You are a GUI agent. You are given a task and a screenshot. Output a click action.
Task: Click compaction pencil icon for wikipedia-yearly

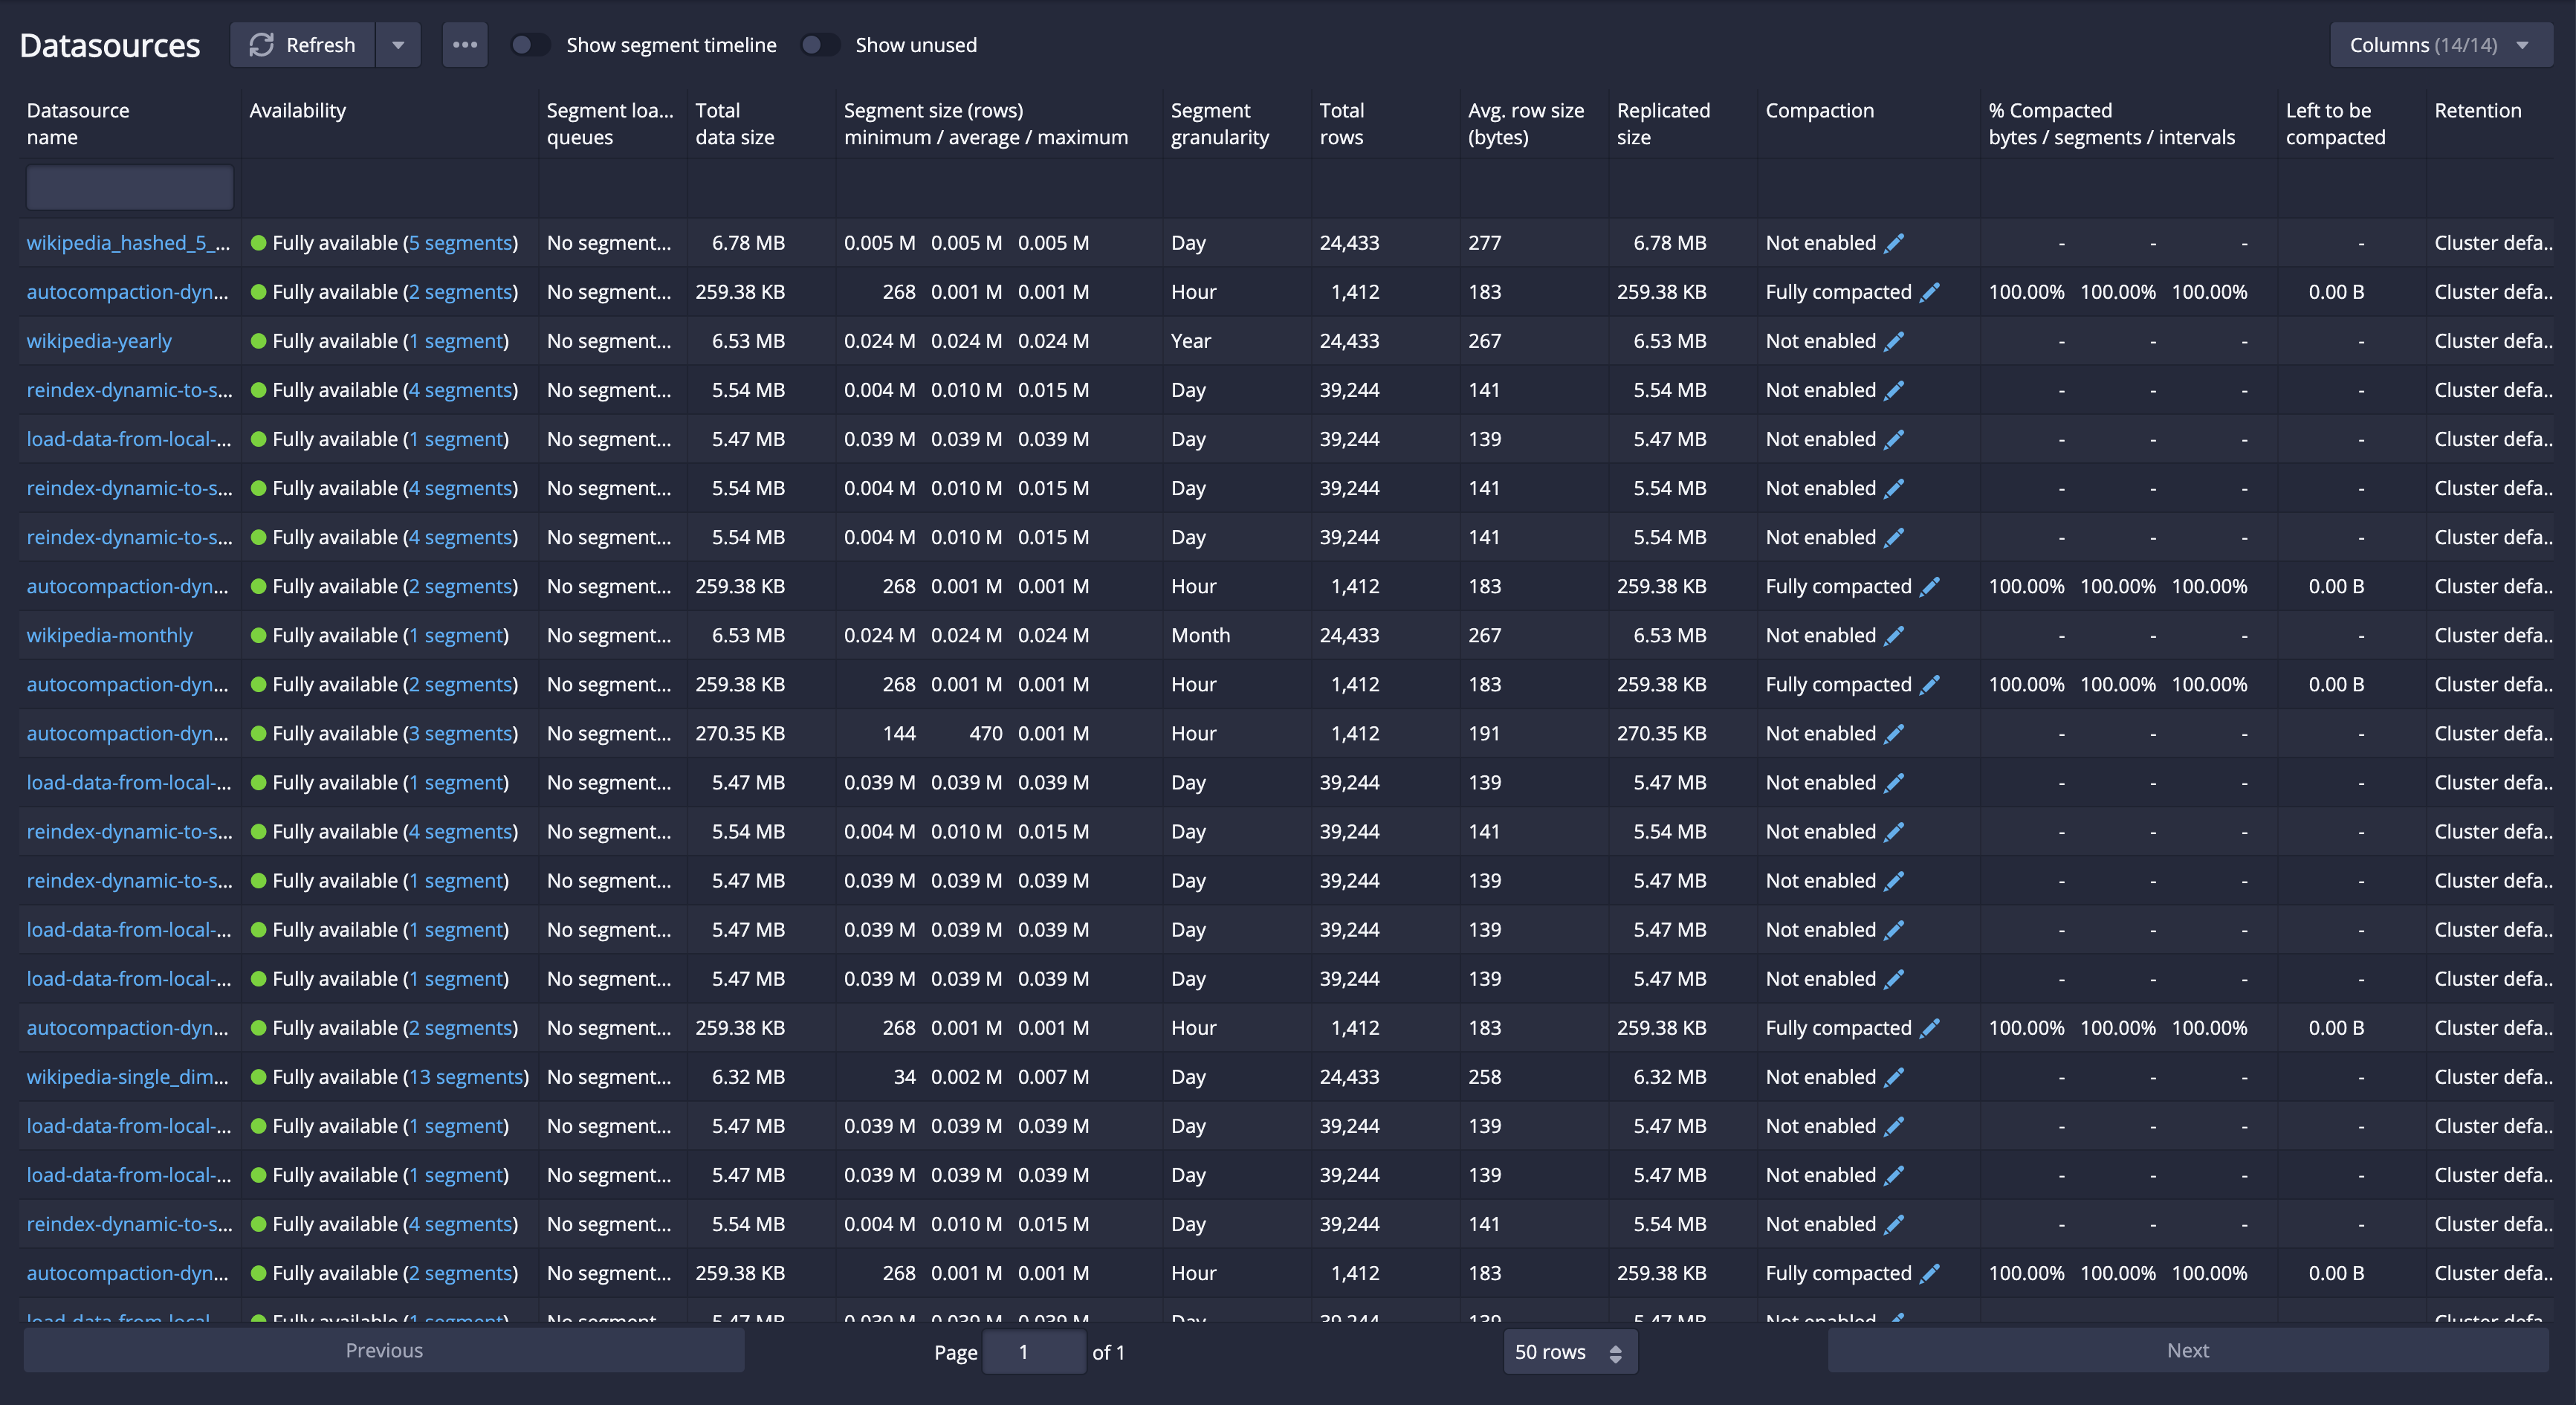(1894, 341)
